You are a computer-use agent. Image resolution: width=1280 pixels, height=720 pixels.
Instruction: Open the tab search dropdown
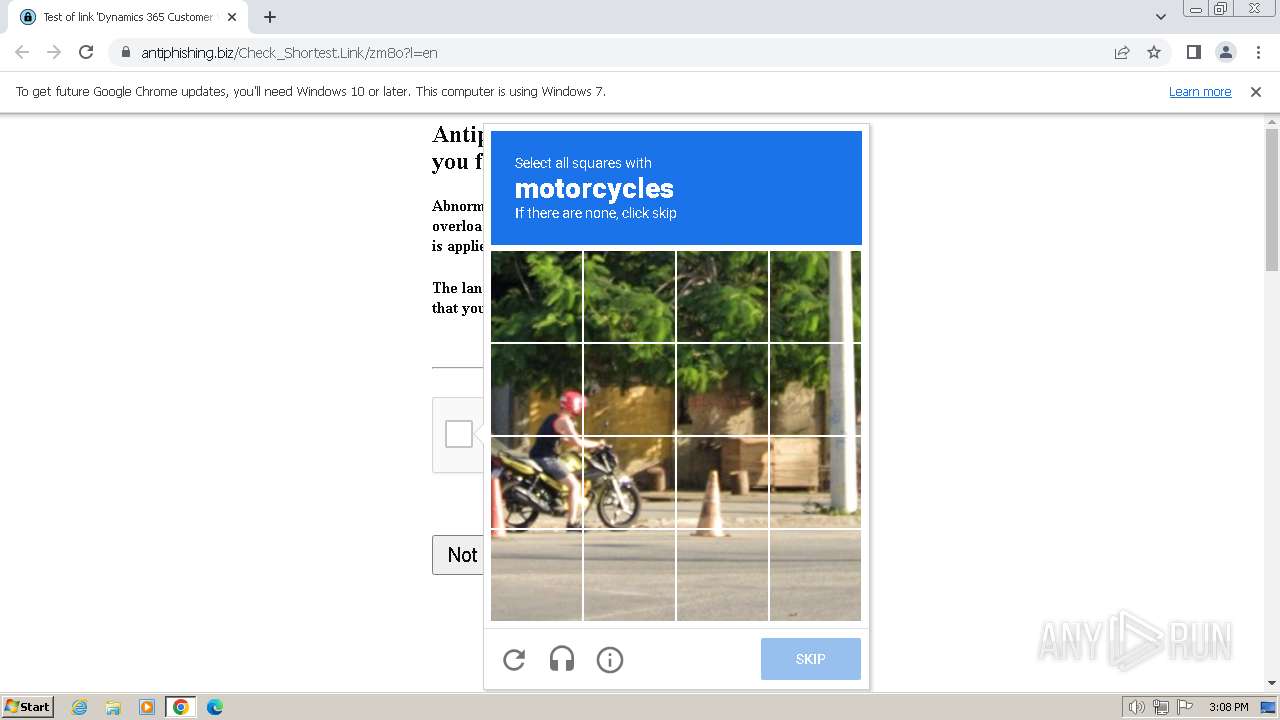(1161, 17)
